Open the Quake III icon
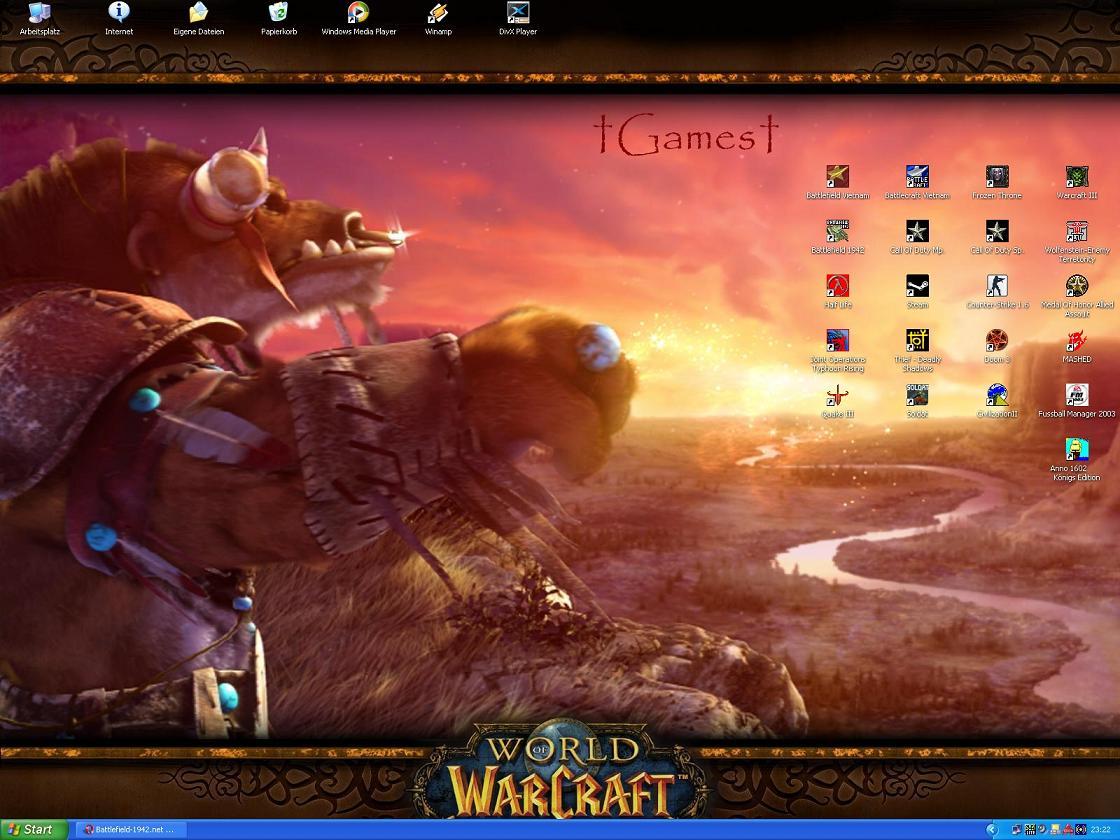 [x=837, y=396]
